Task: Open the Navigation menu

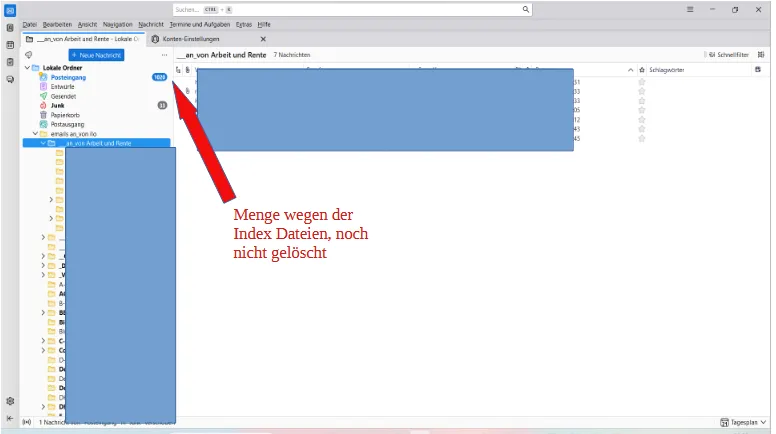Action: point(118,24)
